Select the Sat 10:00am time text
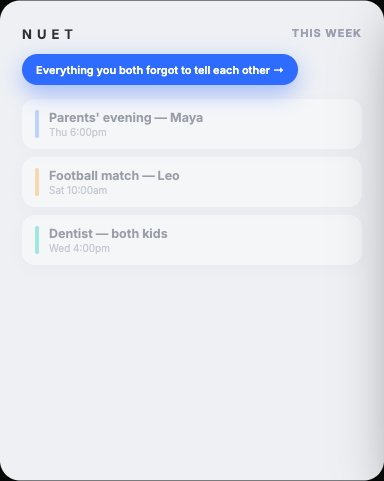 click(x=78, y=190)
